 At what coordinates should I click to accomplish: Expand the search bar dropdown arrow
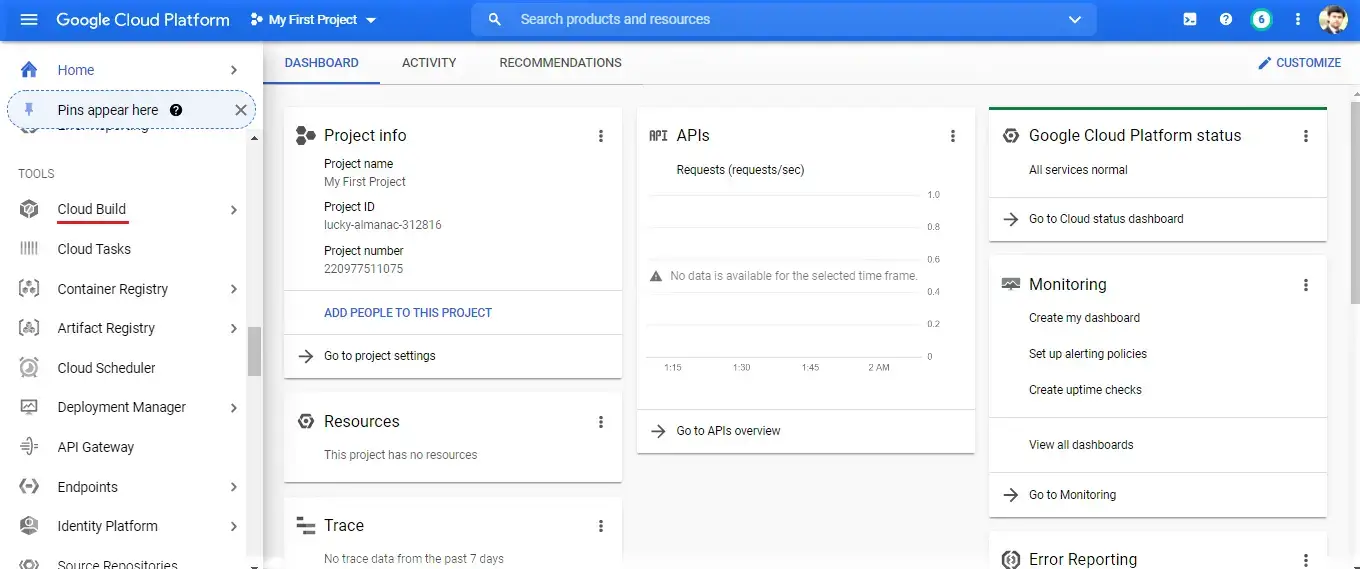pos(1075,19)
